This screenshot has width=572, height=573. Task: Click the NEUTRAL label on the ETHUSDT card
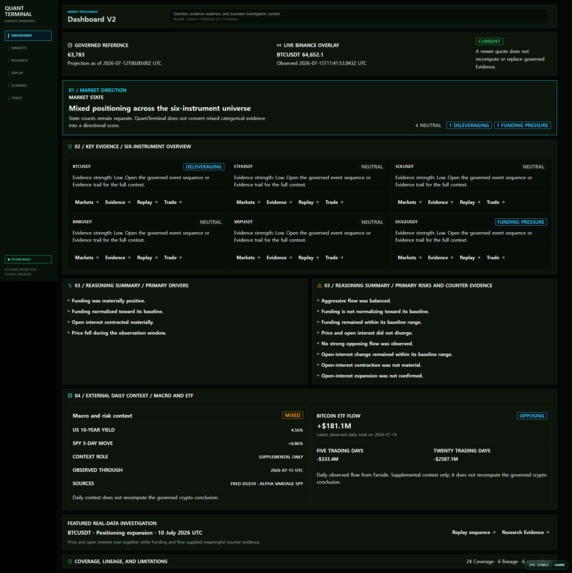(x=372, y=167)
